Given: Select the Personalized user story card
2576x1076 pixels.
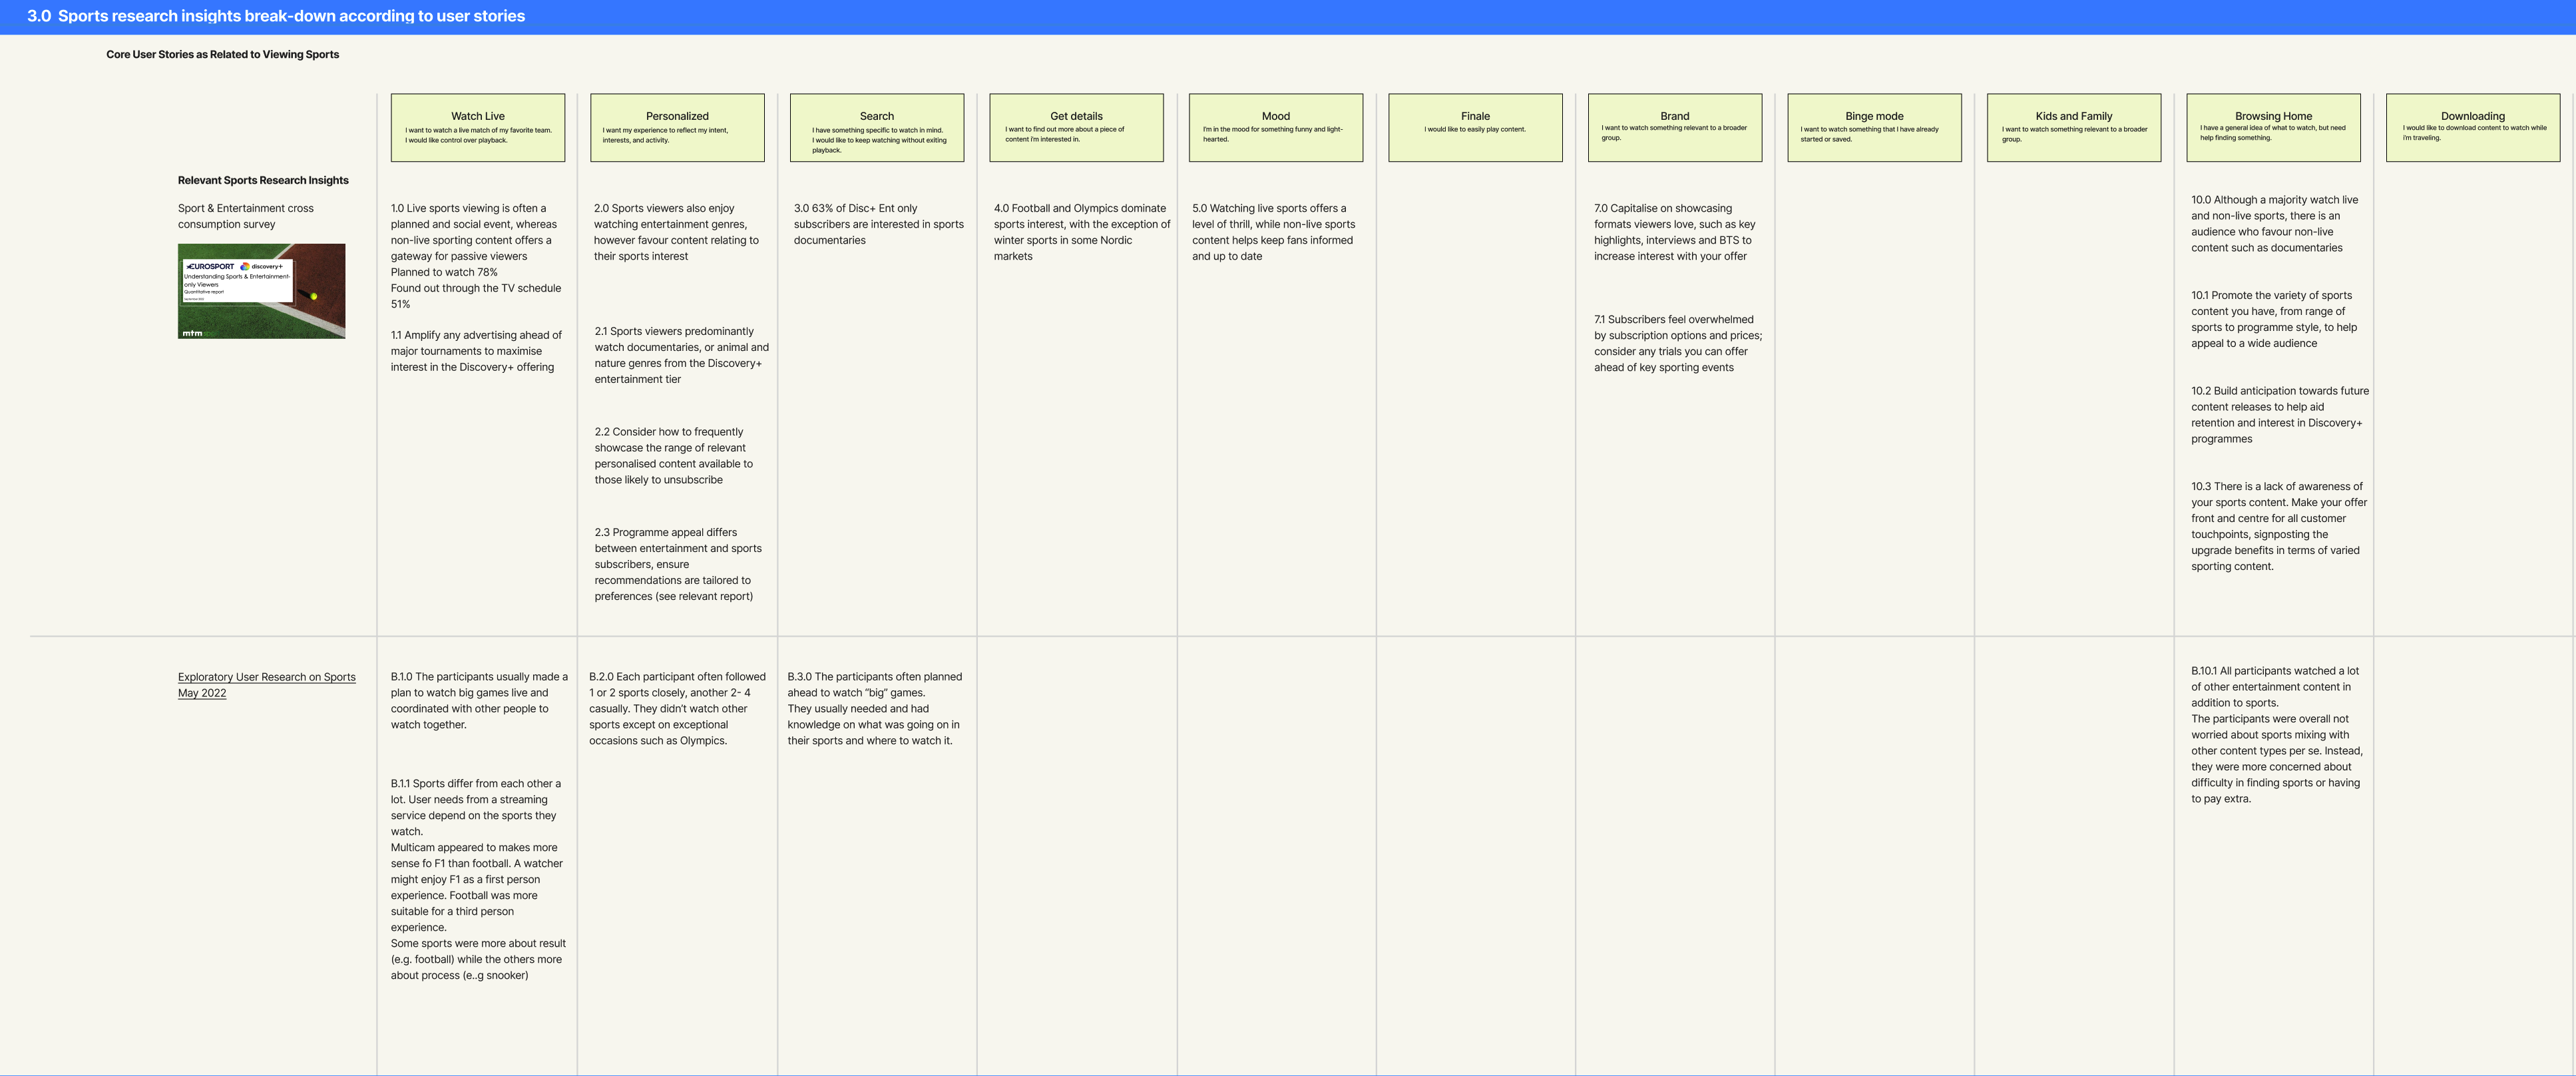Looking at the screenshot, I should (677, 128).
